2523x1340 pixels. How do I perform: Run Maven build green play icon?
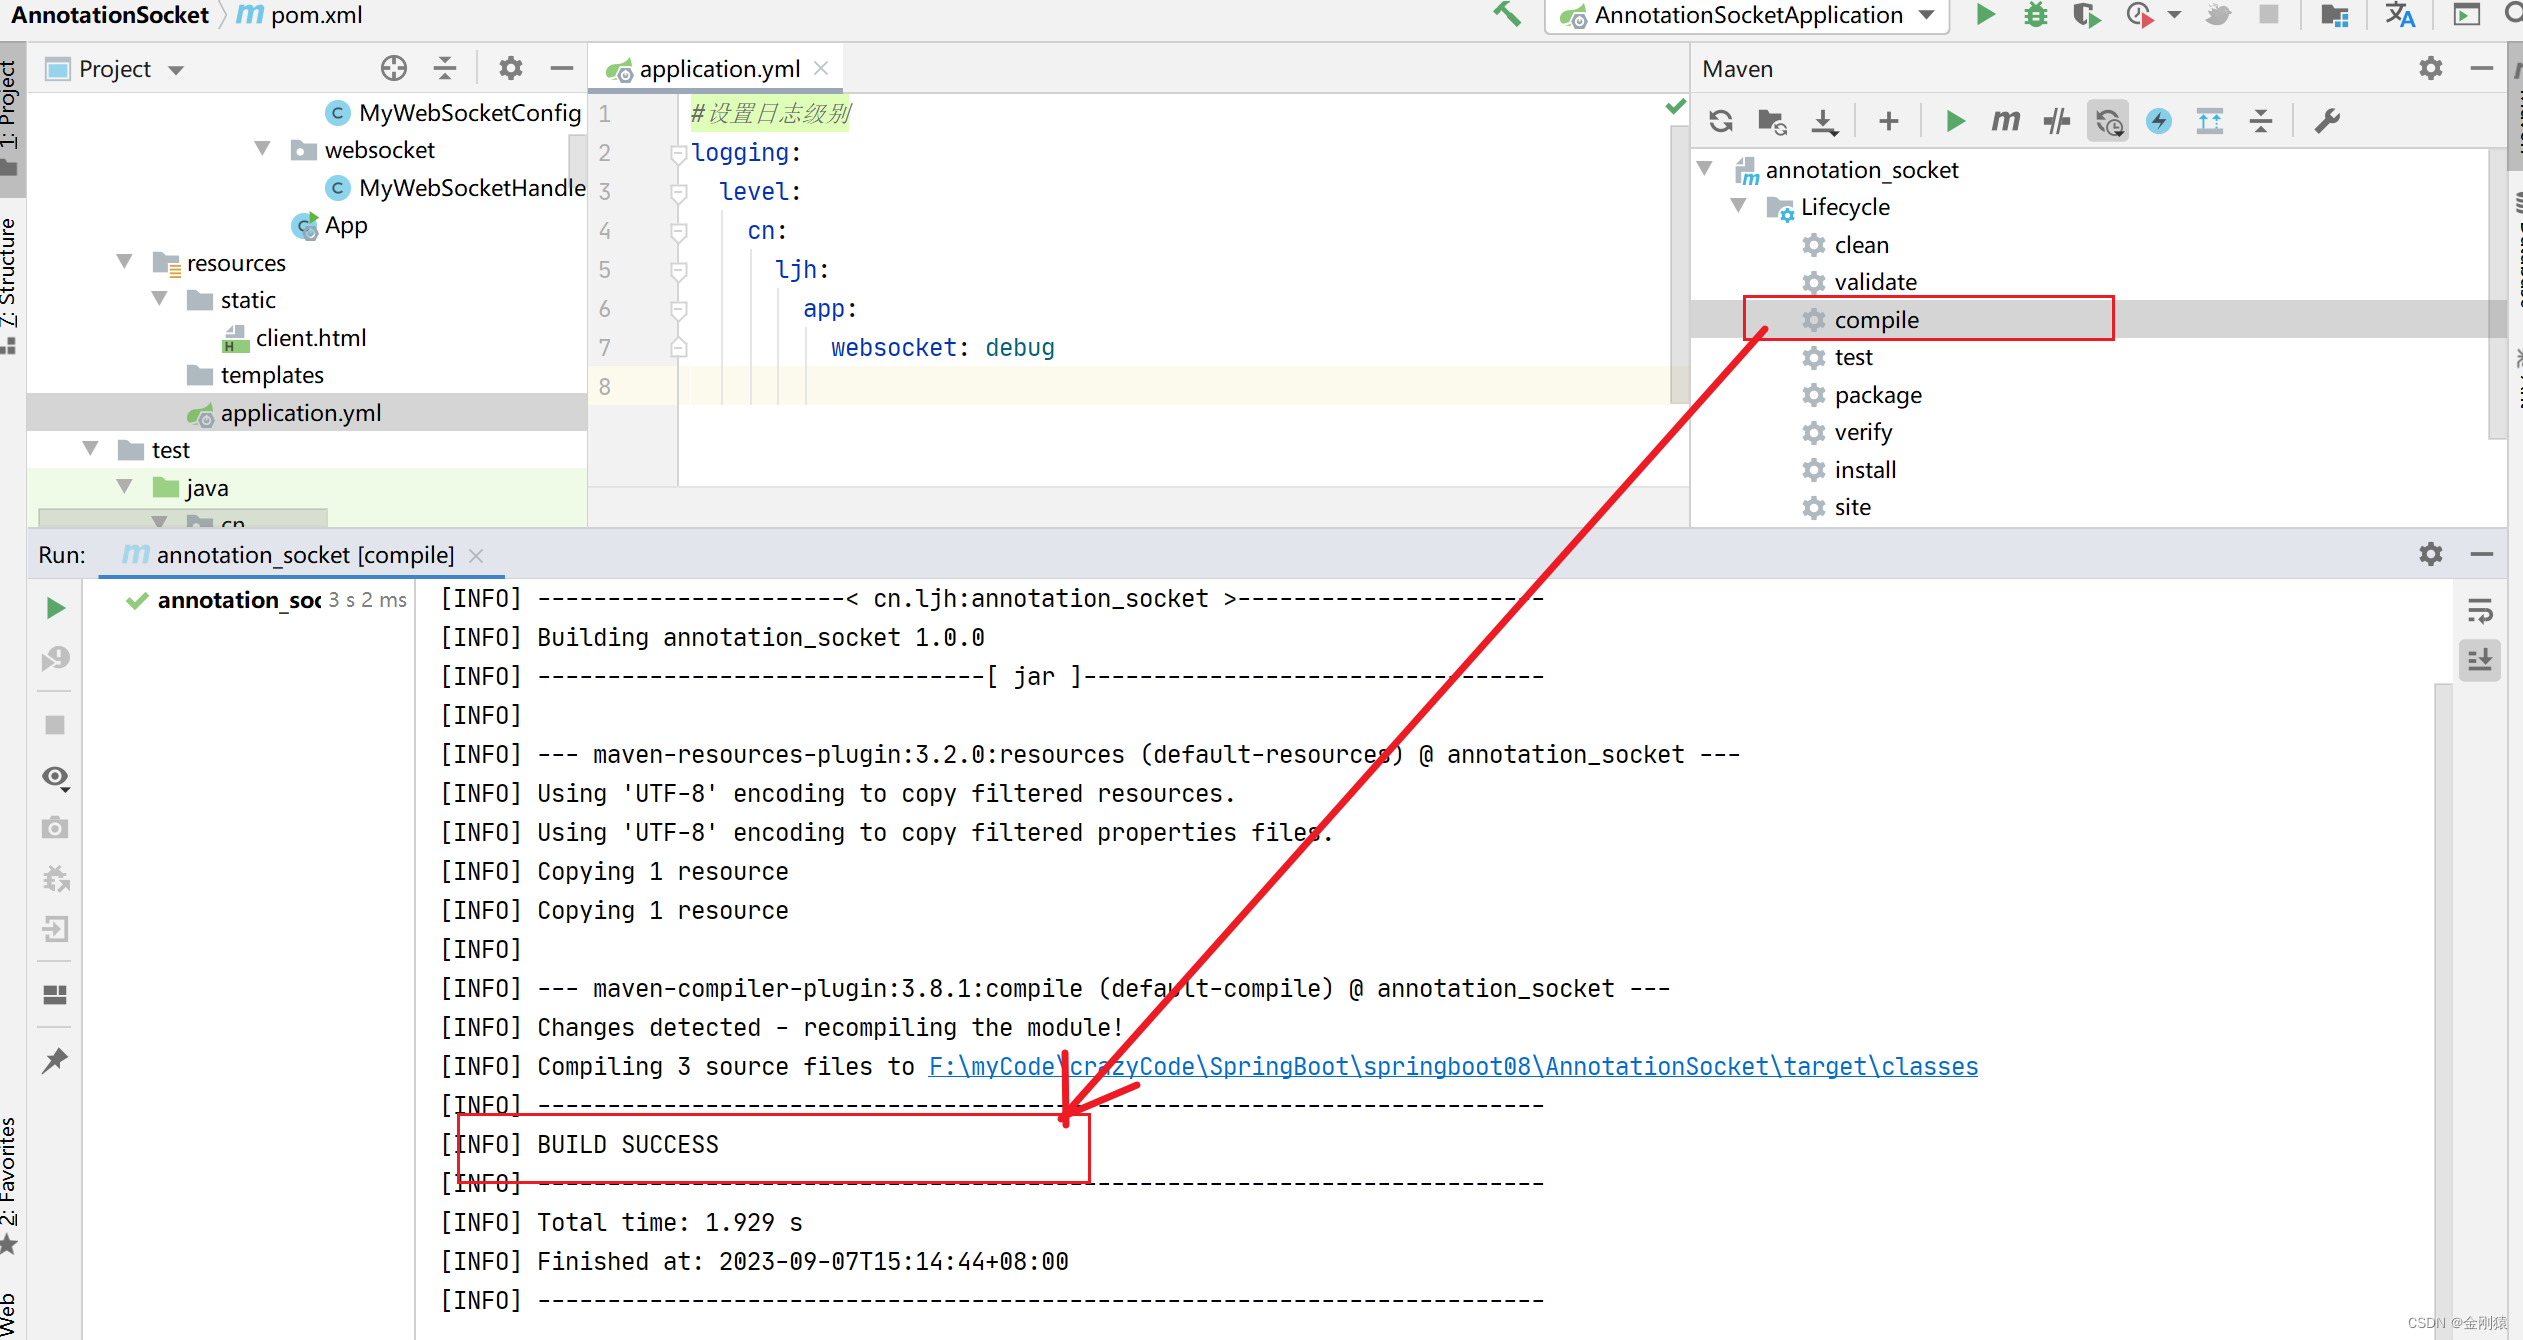1954,121
